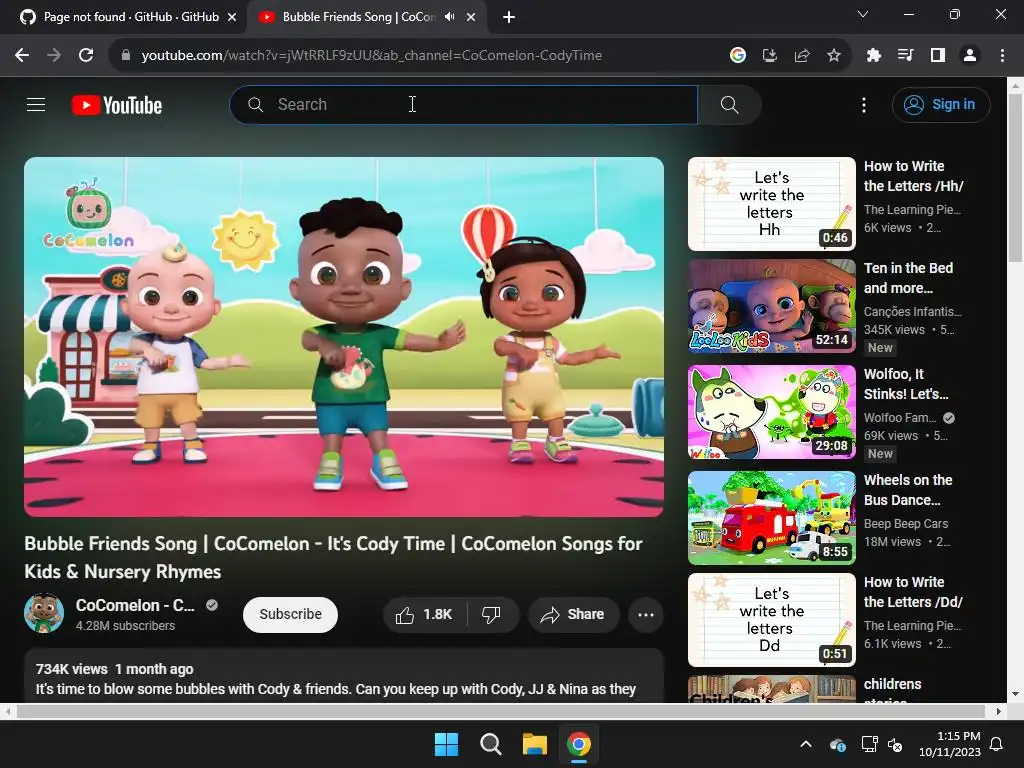The height and width of the screenshot is (768, 1024).
Task: Click the Google icon in address bar
Action: 738,56
